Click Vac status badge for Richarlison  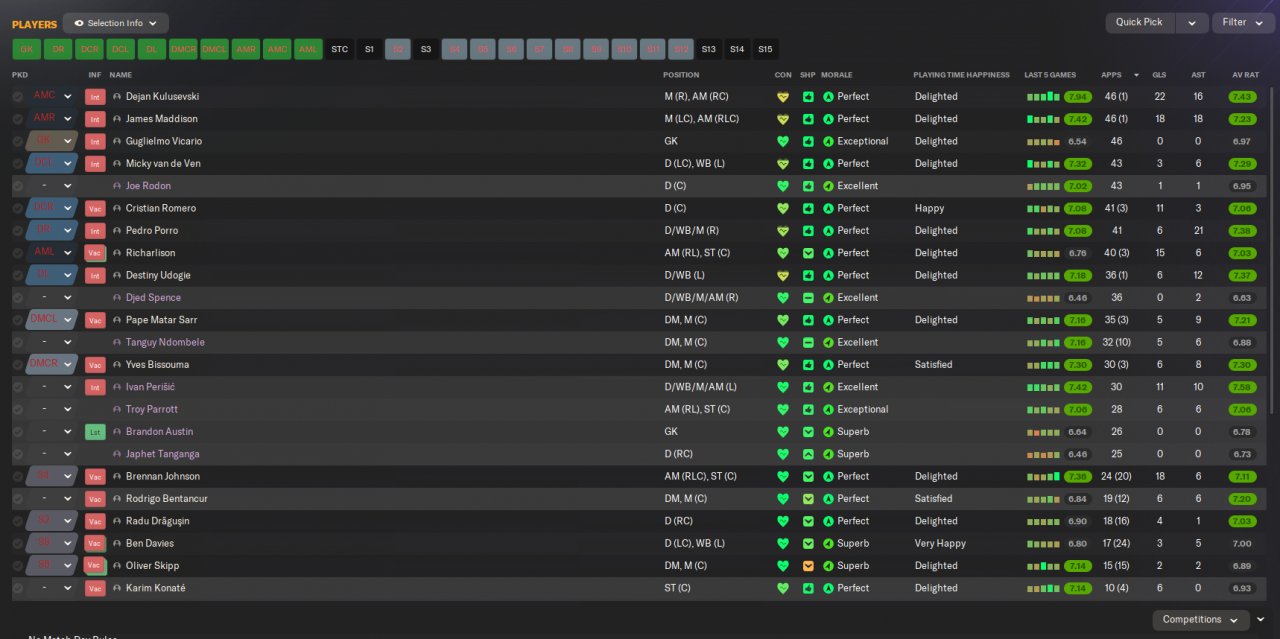click(95, 254)
